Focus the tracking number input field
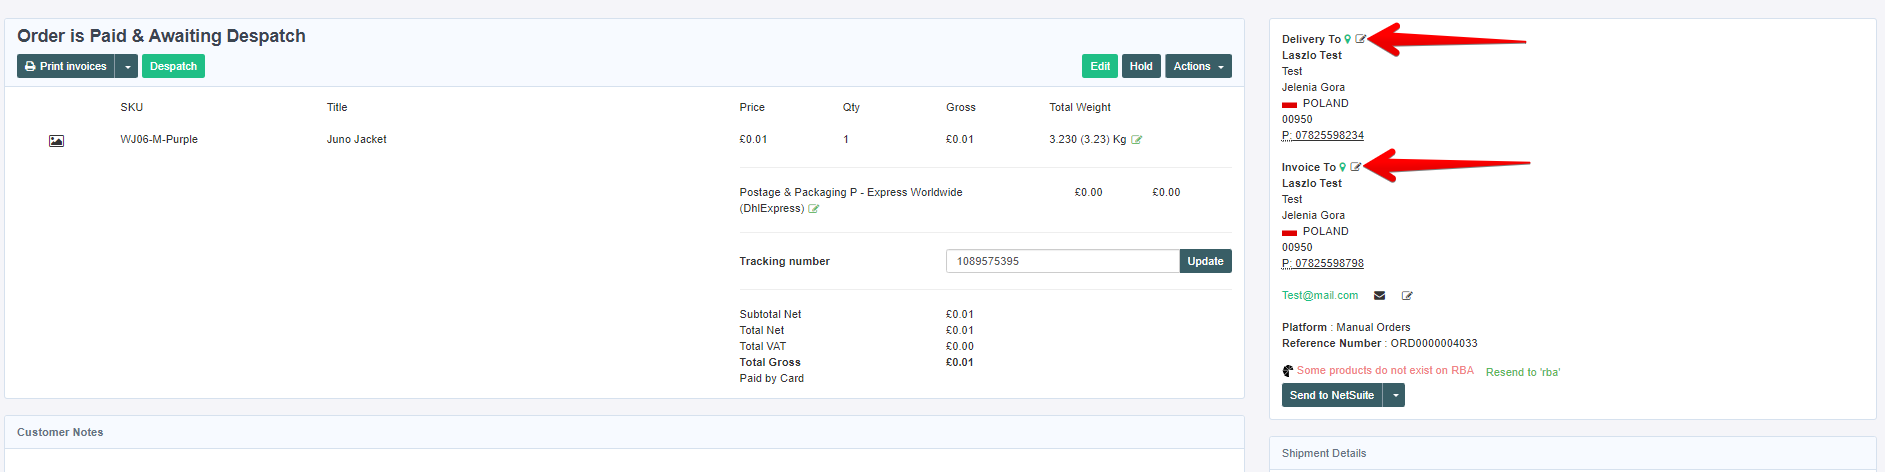 pos(1062,261)
